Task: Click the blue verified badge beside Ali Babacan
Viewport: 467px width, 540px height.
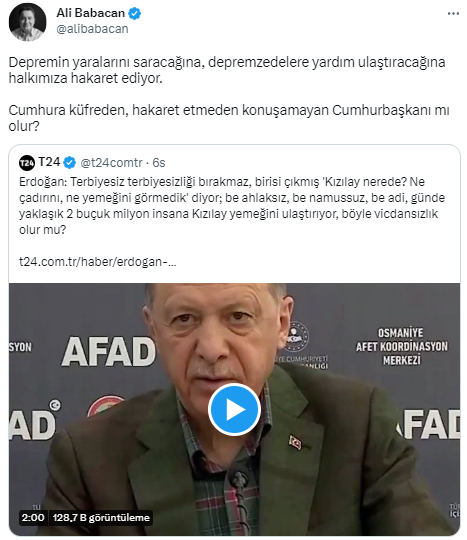Action: pos(134,13)
